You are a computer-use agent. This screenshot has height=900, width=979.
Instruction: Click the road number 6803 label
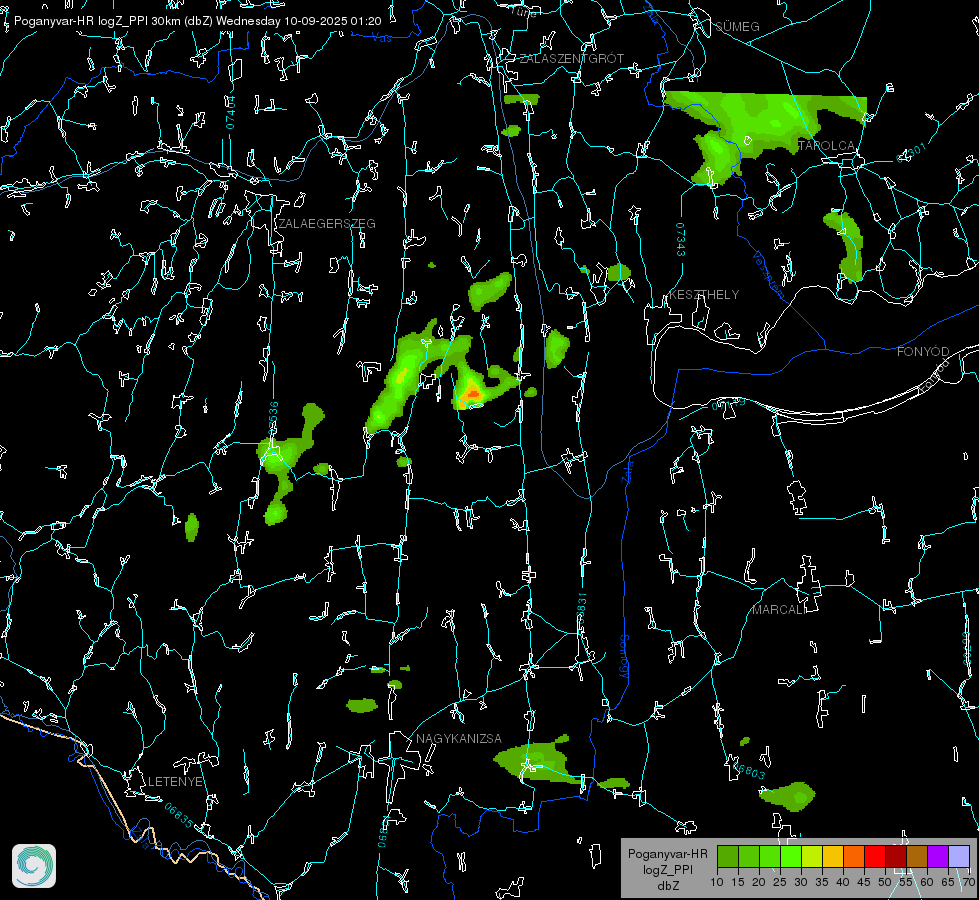click(750, 771)
